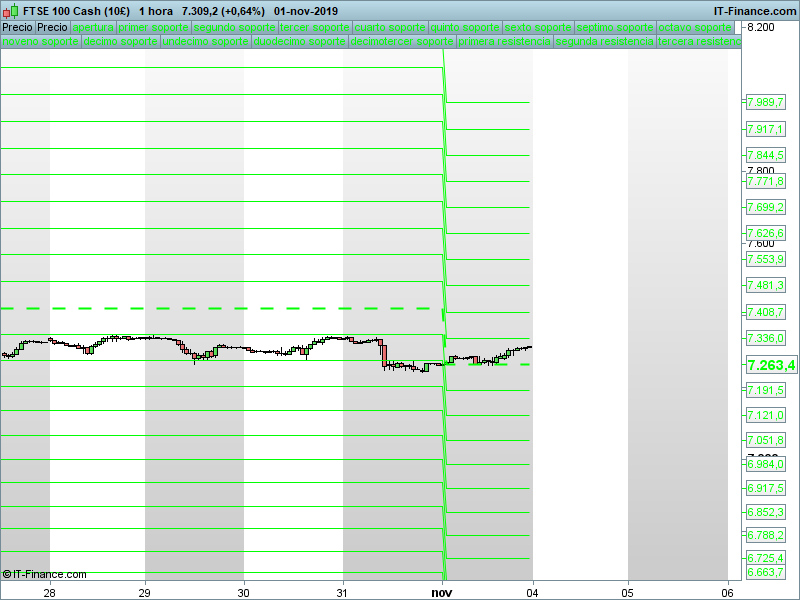
Task: Click the 7.121,0 price level label
Action: tap(765, 415)
